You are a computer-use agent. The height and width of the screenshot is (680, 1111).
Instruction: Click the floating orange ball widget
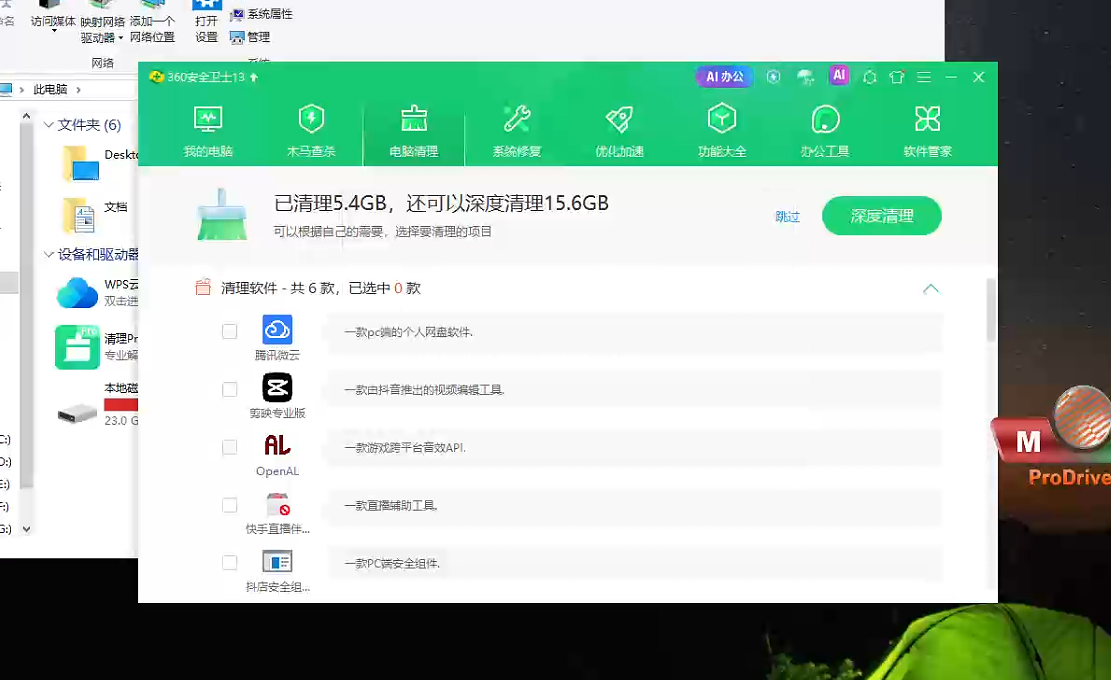1083,416
